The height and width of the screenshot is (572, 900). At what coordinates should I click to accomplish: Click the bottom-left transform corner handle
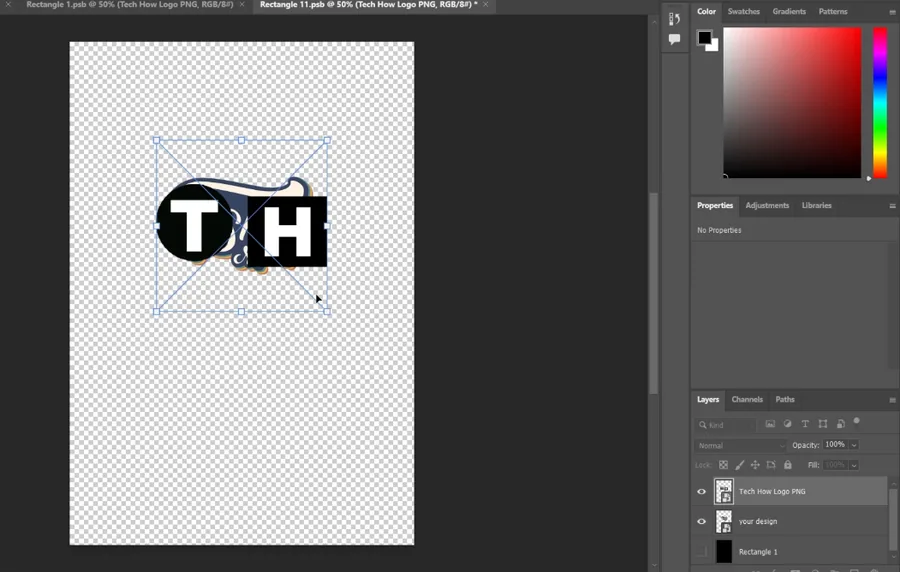156,312
